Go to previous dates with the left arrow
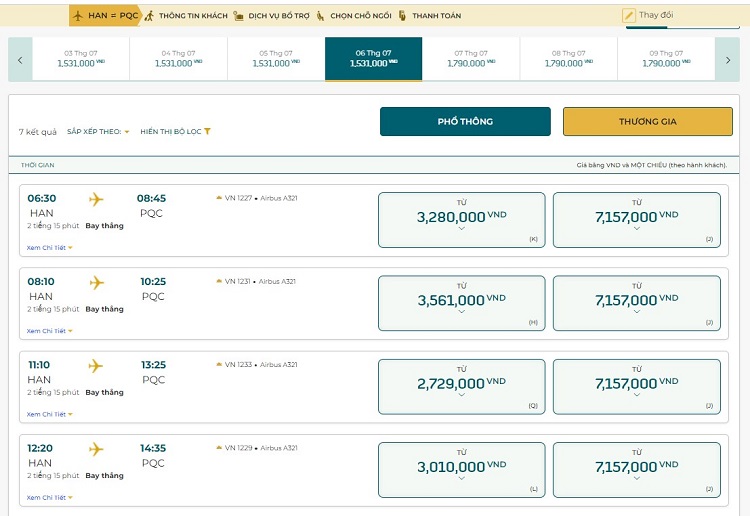750x516 pixels. (x=20, y=60)
